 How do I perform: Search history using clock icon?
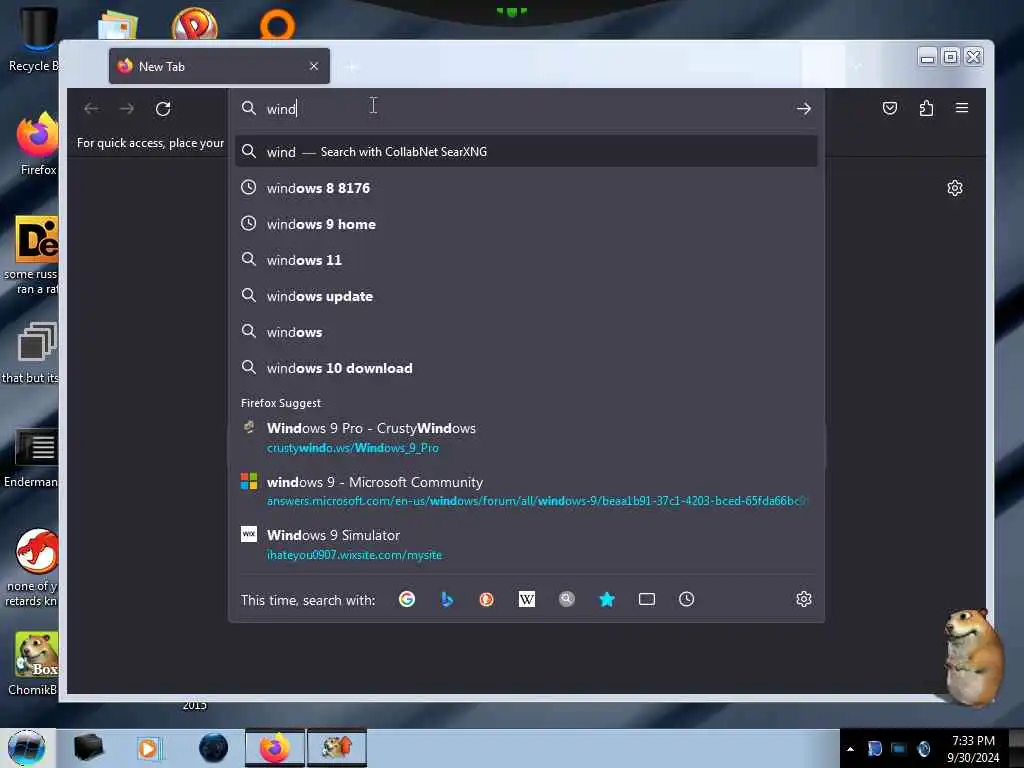click(x=686, y=599)
